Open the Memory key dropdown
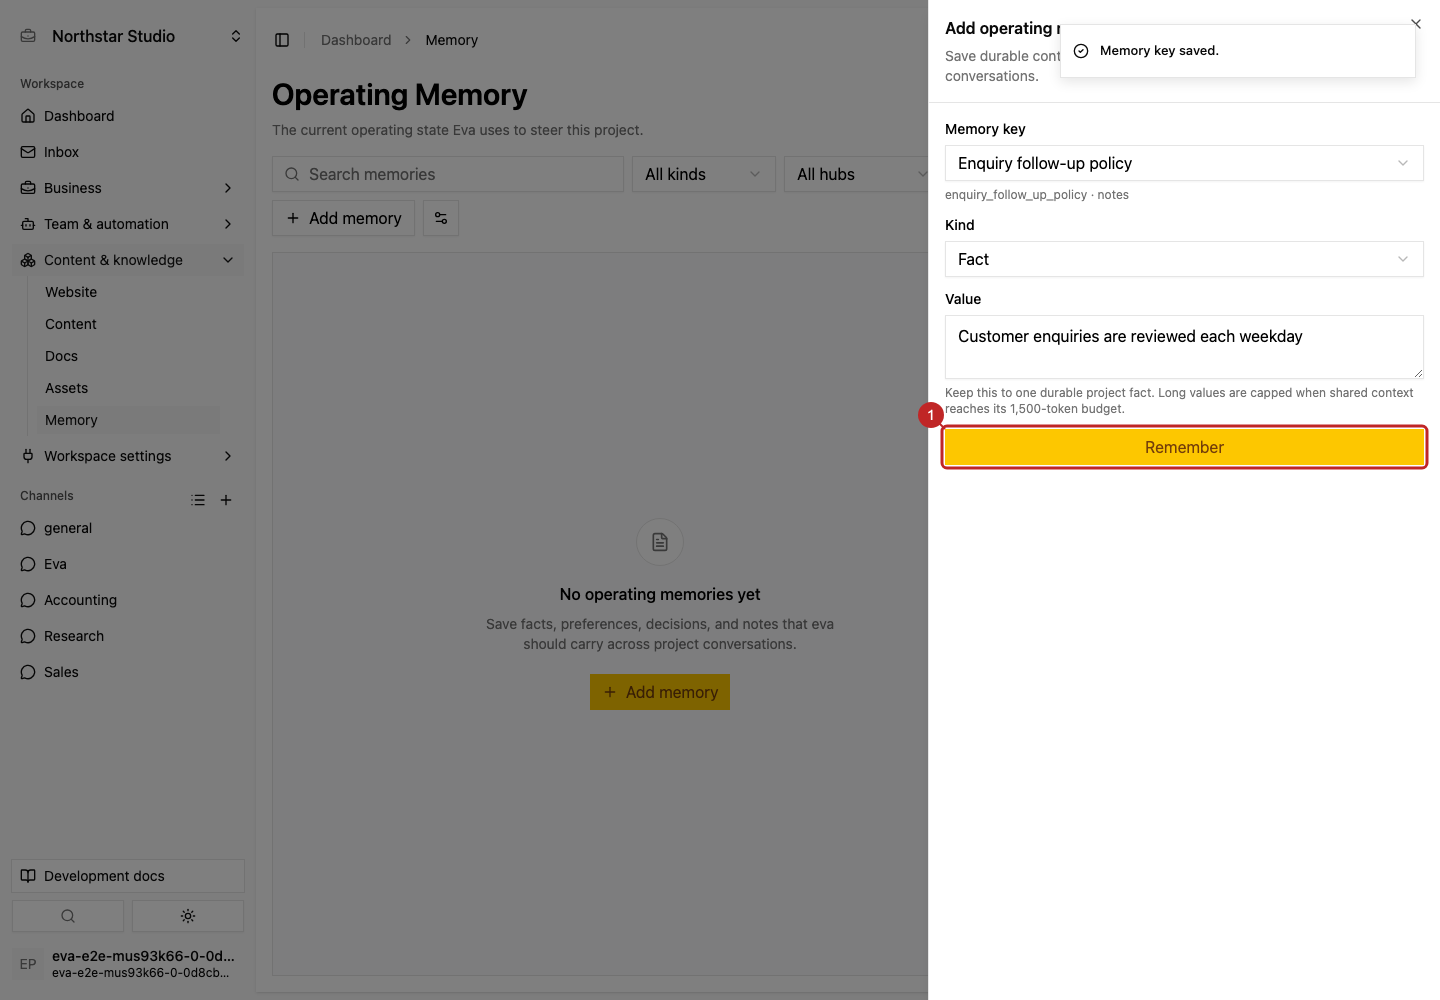 (x=1184, y=163)
